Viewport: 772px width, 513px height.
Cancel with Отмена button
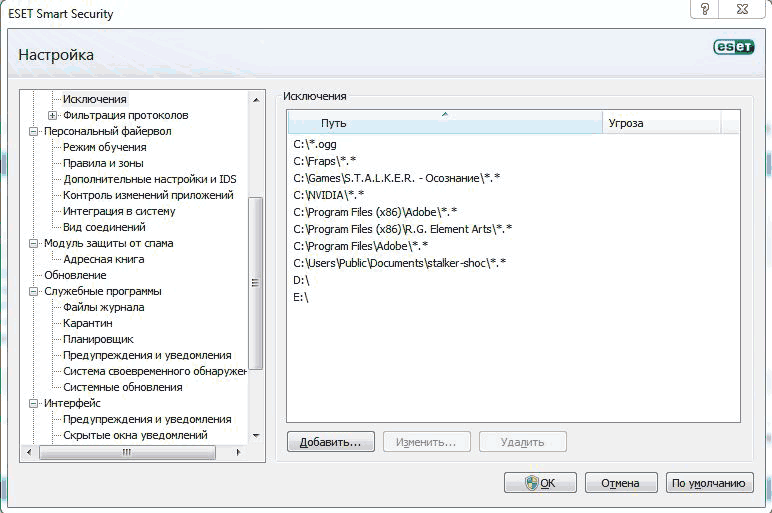pyautogui.click(x=621, y=483)
